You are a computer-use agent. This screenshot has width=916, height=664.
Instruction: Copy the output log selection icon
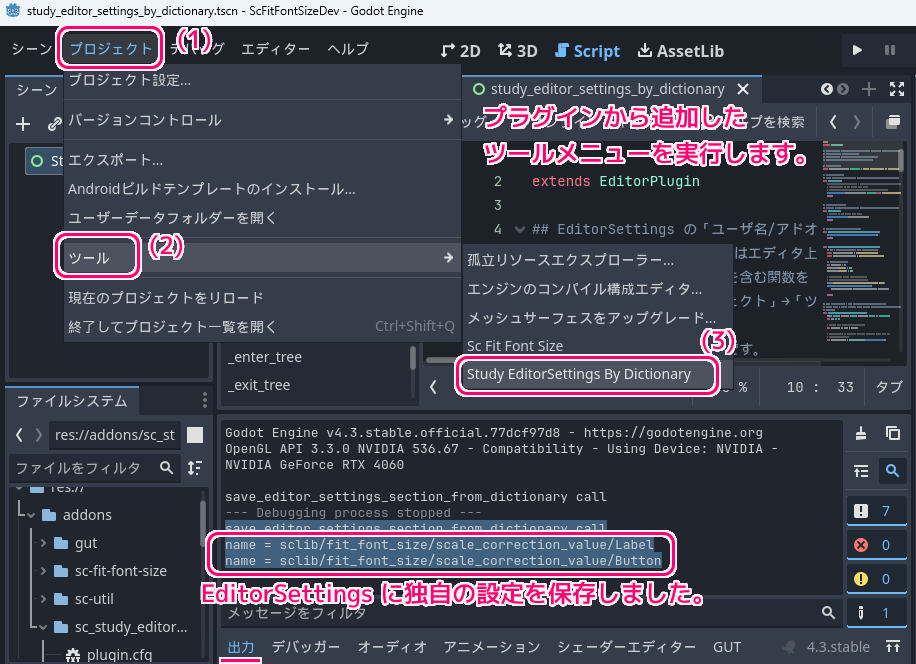pos(893,433)
